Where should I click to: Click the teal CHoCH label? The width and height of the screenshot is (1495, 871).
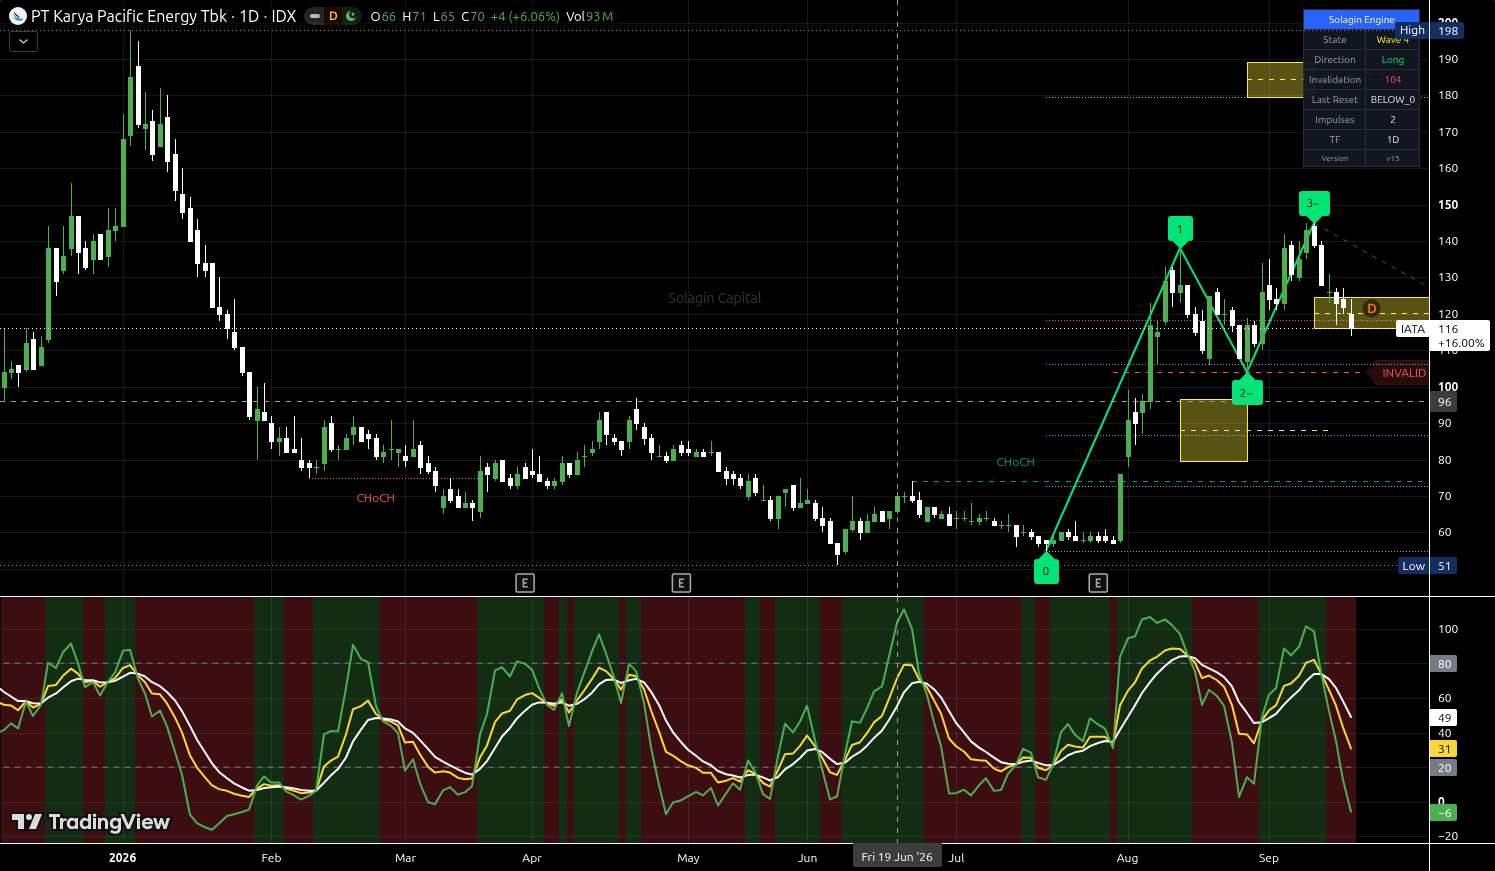tap(1016, 462)
